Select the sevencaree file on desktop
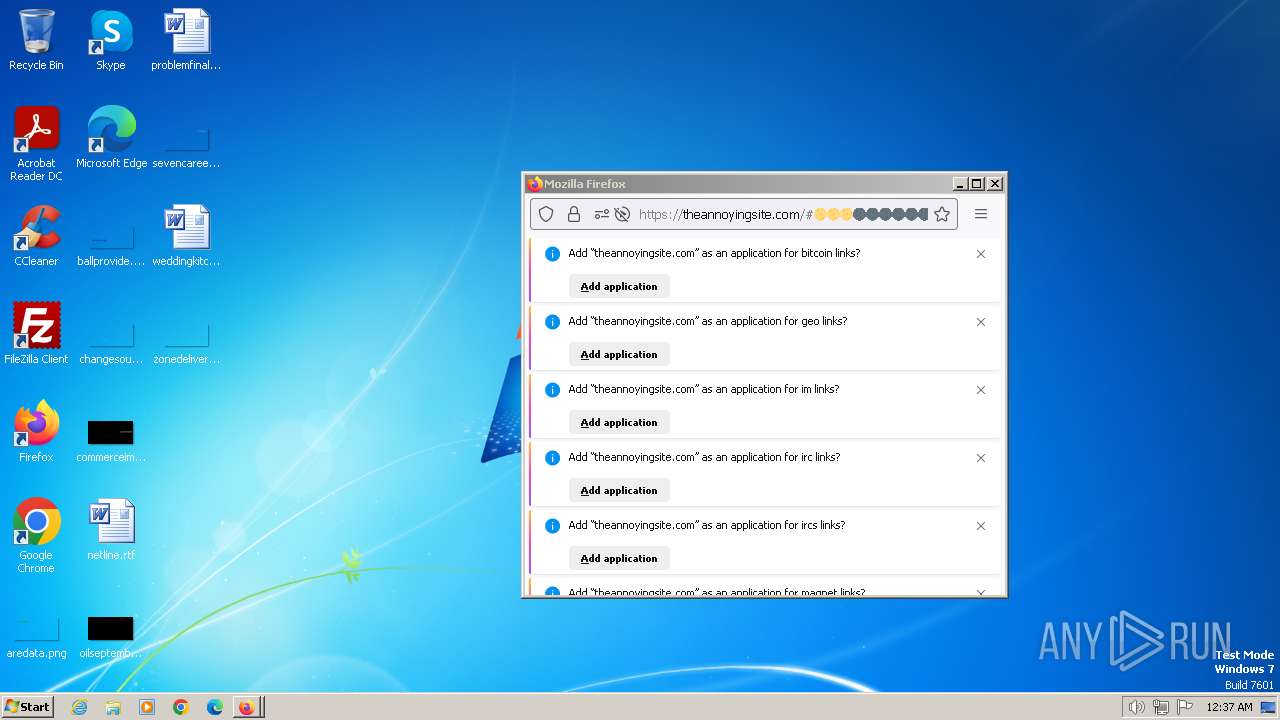Viewport: 1280px width, 720px height. tap(186, 146)
